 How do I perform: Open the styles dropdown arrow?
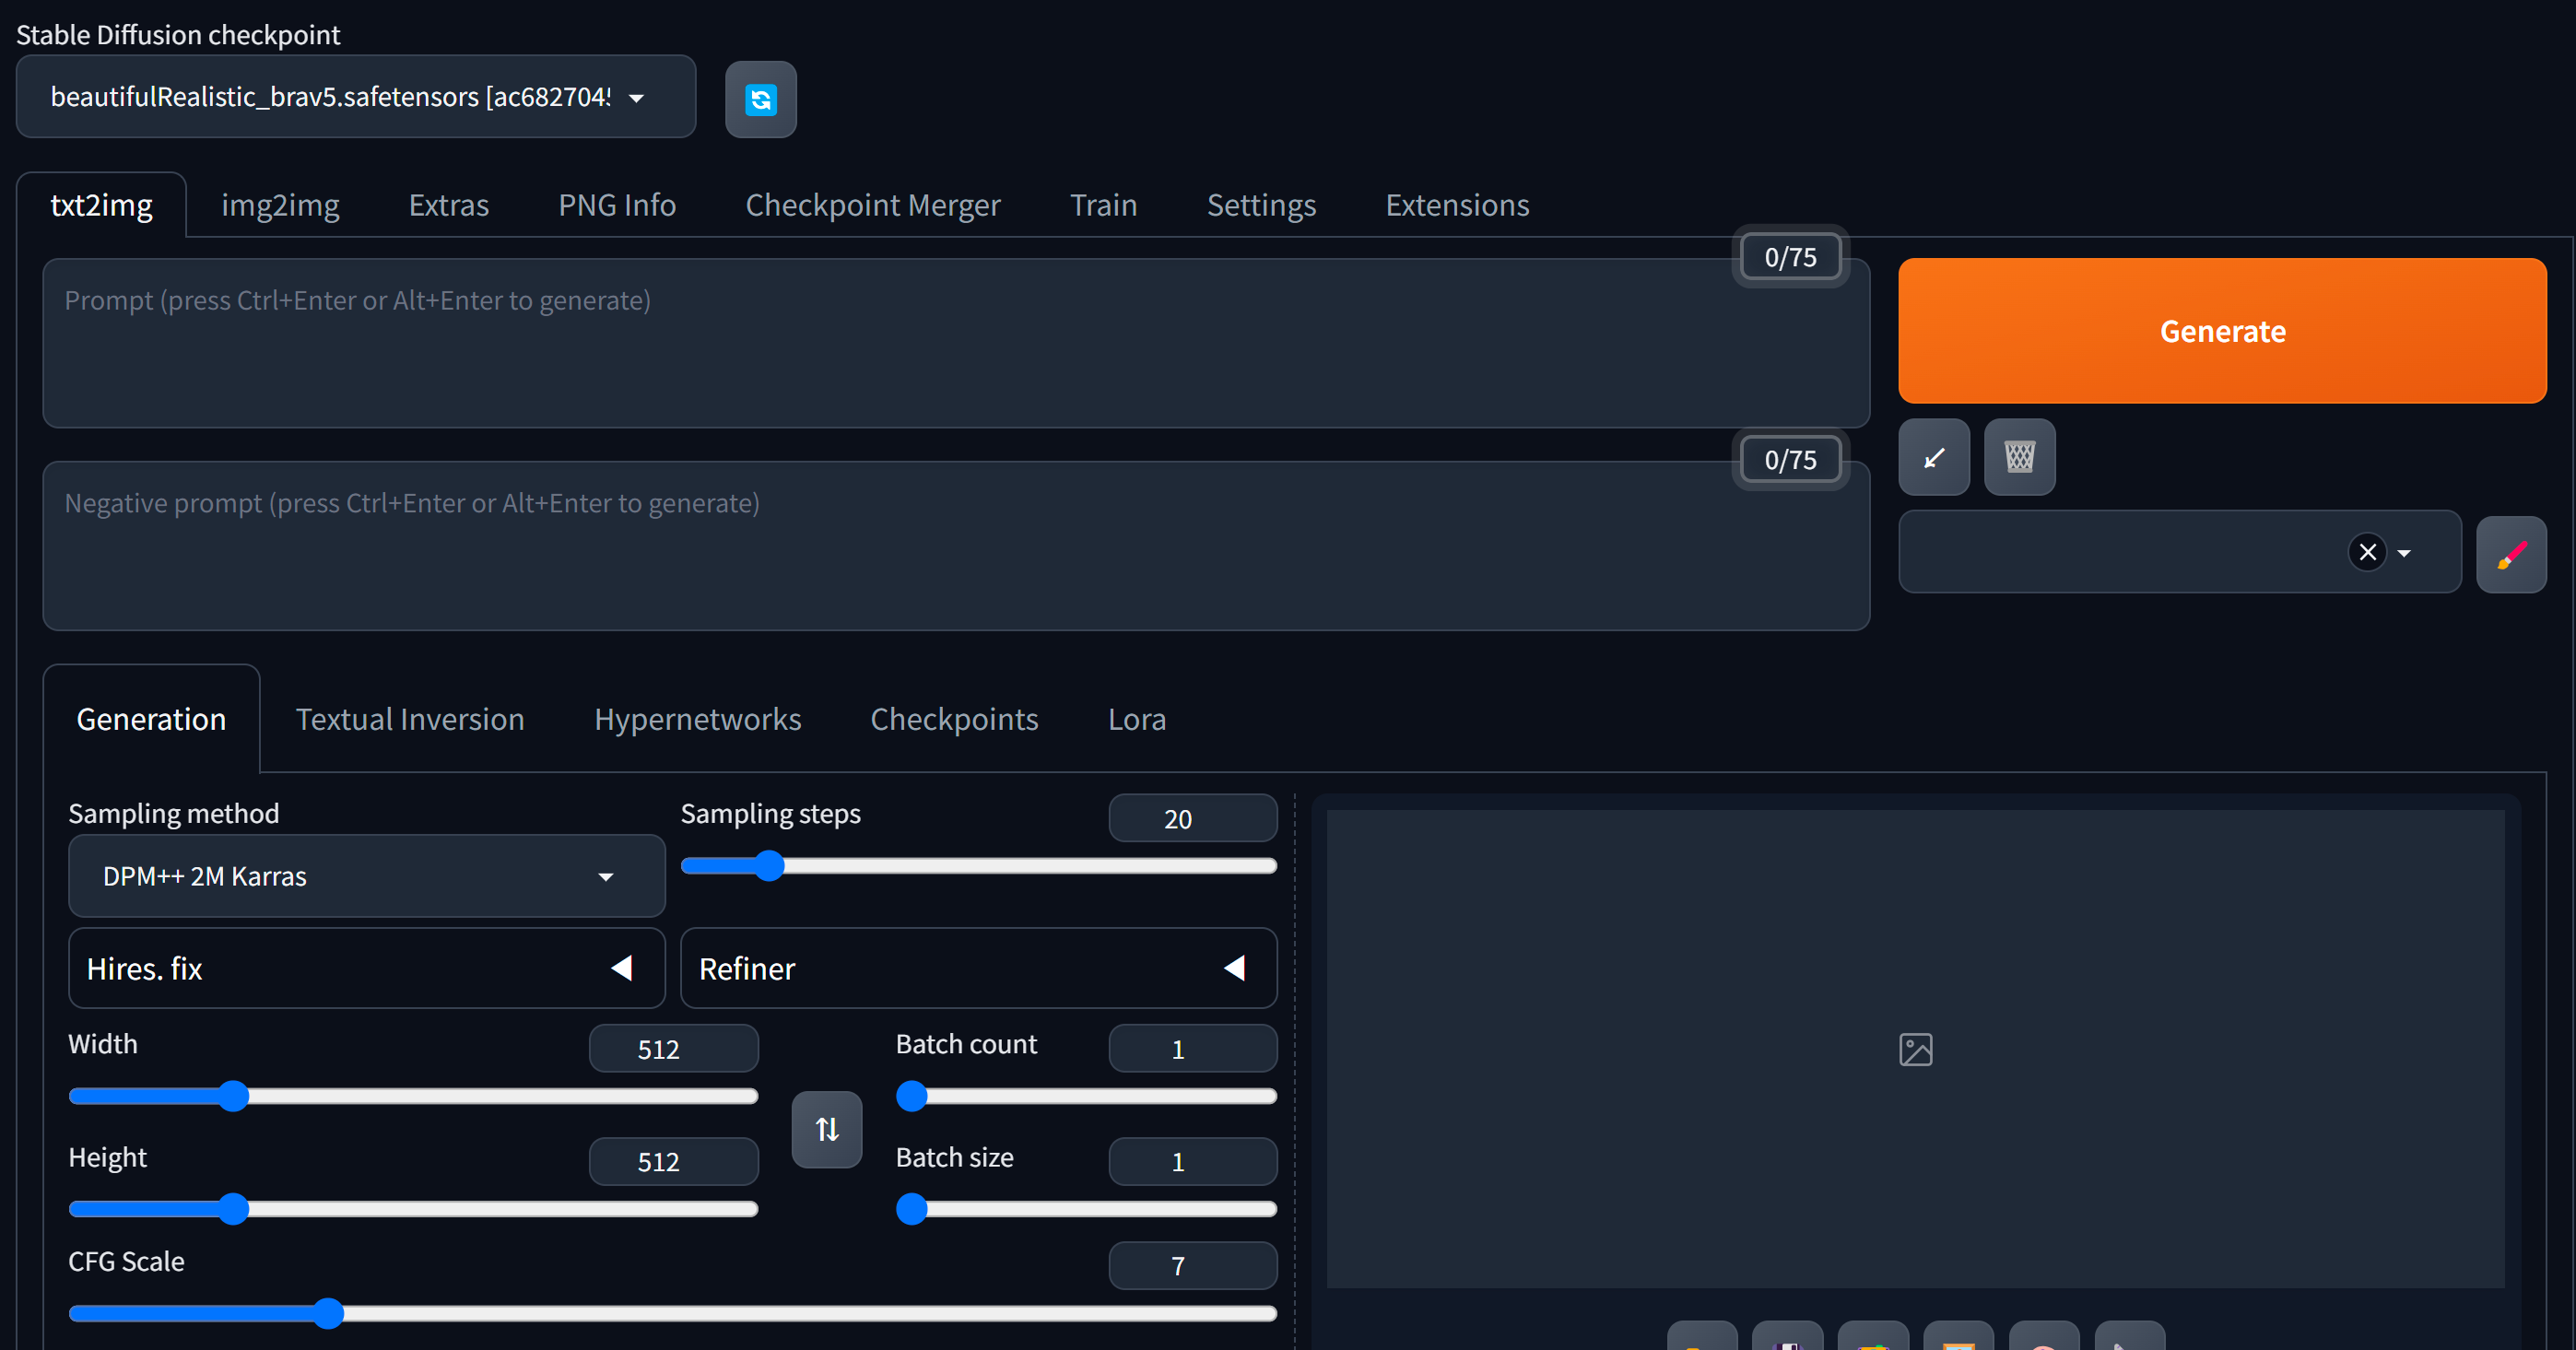(x=2403, y=553)
